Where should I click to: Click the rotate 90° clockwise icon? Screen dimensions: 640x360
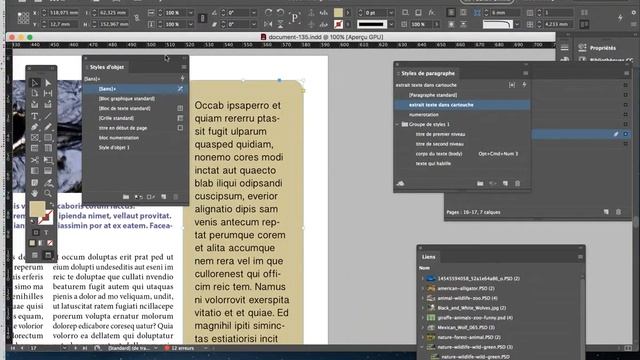click(x=268, y=13)
